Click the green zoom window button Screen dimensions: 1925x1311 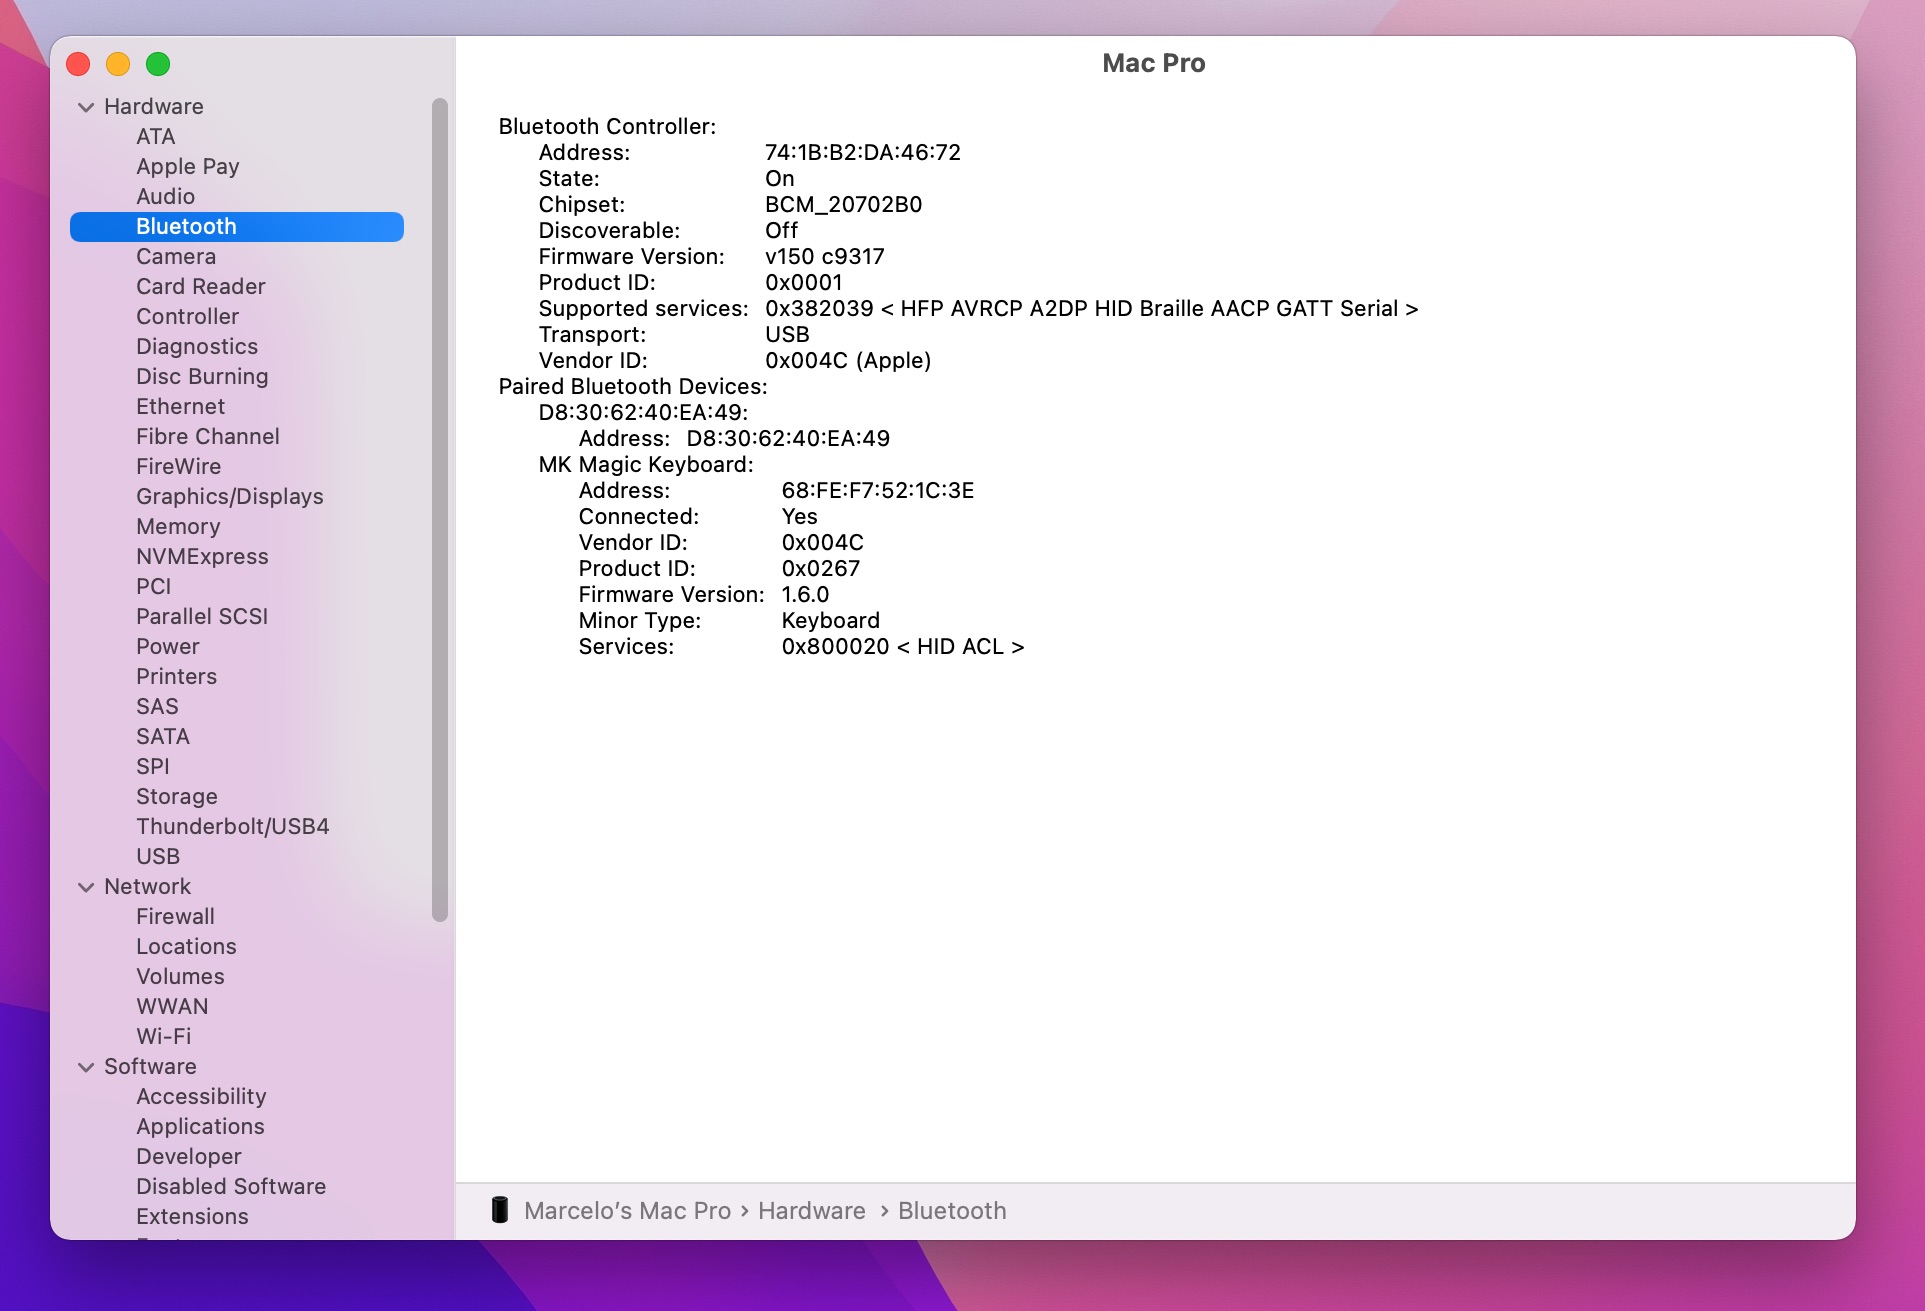(x=158, y=64)
